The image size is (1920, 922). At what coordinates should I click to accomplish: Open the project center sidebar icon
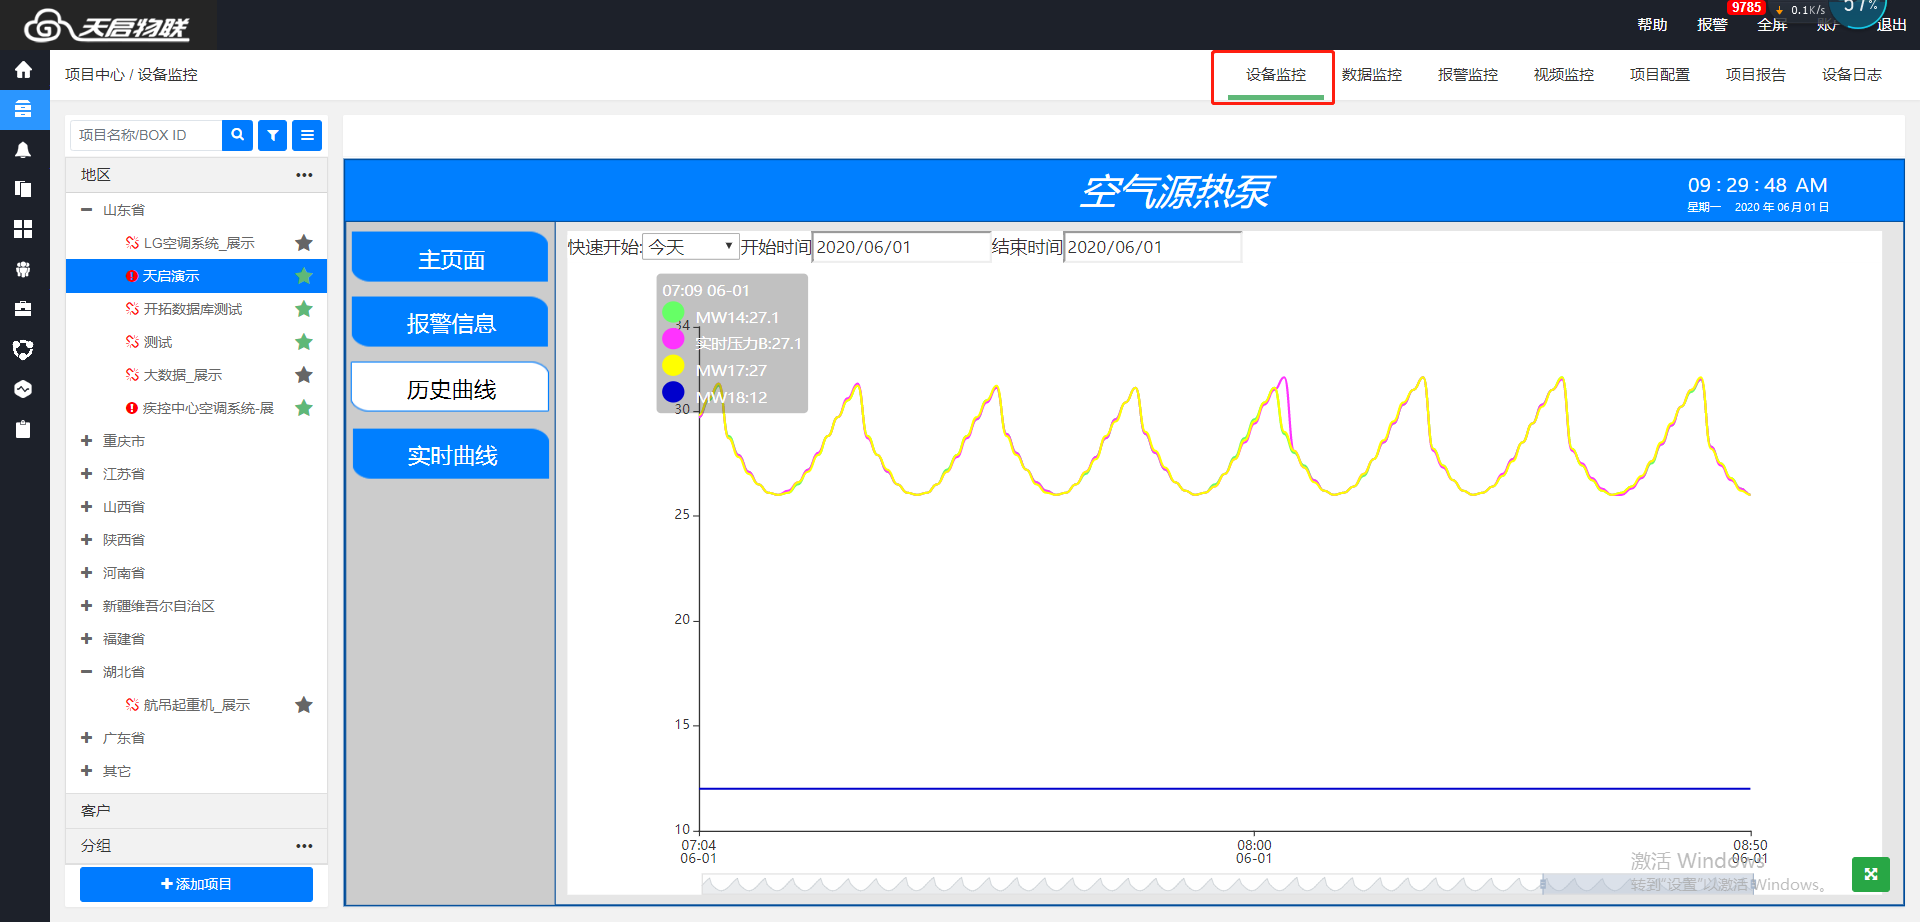point(23,109)
